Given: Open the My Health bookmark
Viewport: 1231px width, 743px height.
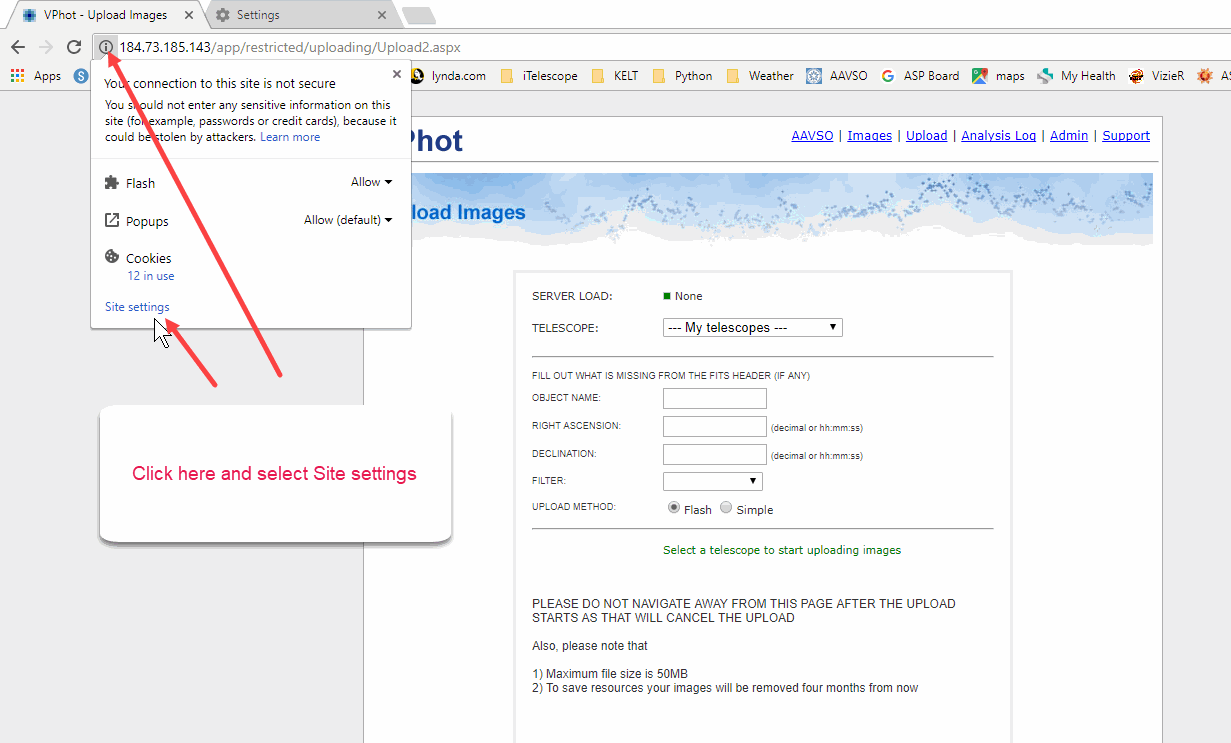Looking at the screenshot, I should (x=1077, y=76).
